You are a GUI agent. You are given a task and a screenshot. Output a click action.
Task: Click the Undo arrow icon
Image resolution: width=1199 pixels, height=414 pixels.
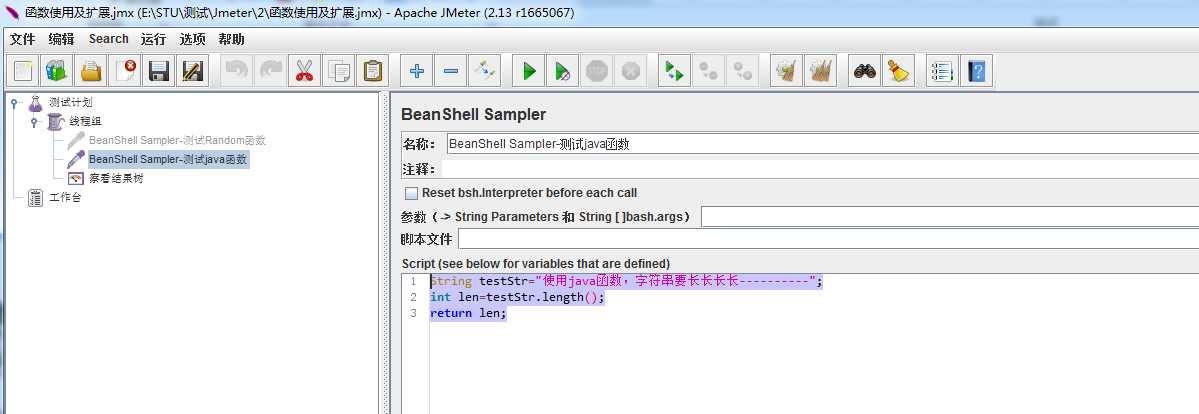point(237,71)
